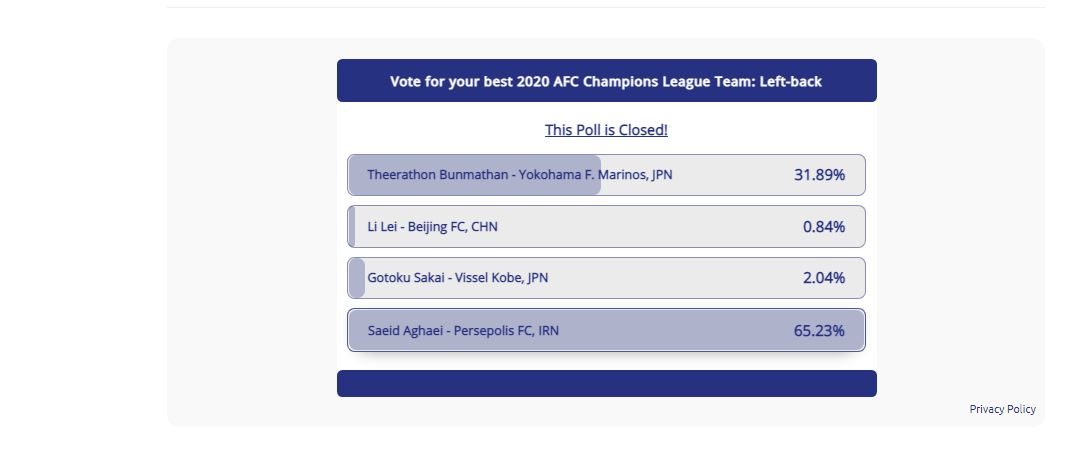Click the small fill bar in Li Lei row

pos(352,227)
